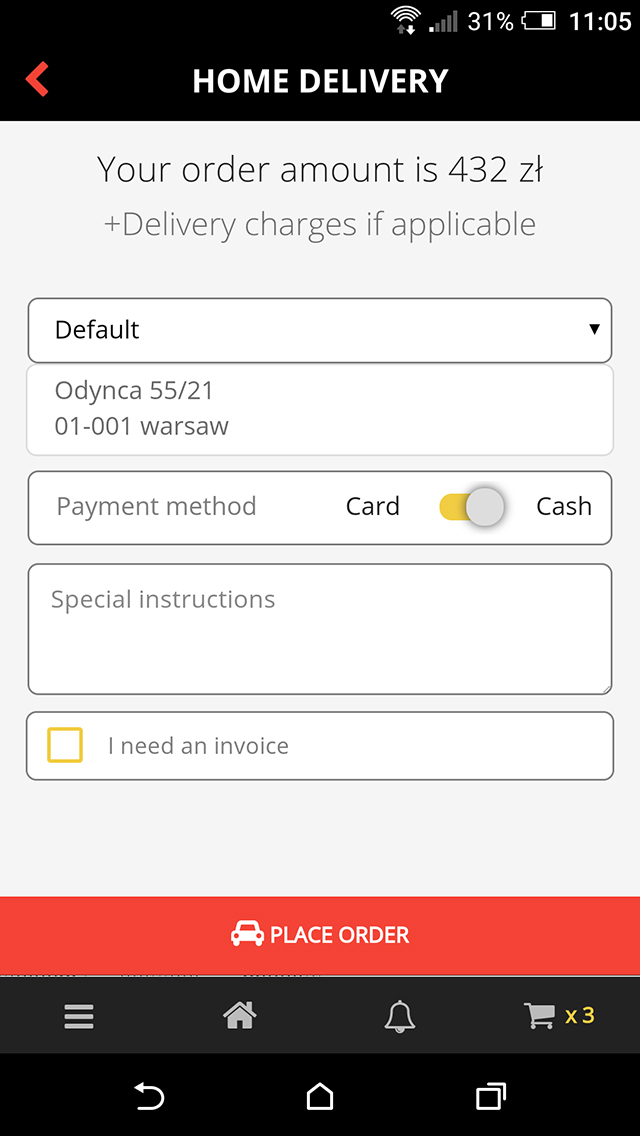
Task: Open Android recent apps icon
Action: (x=490, y=1096)
